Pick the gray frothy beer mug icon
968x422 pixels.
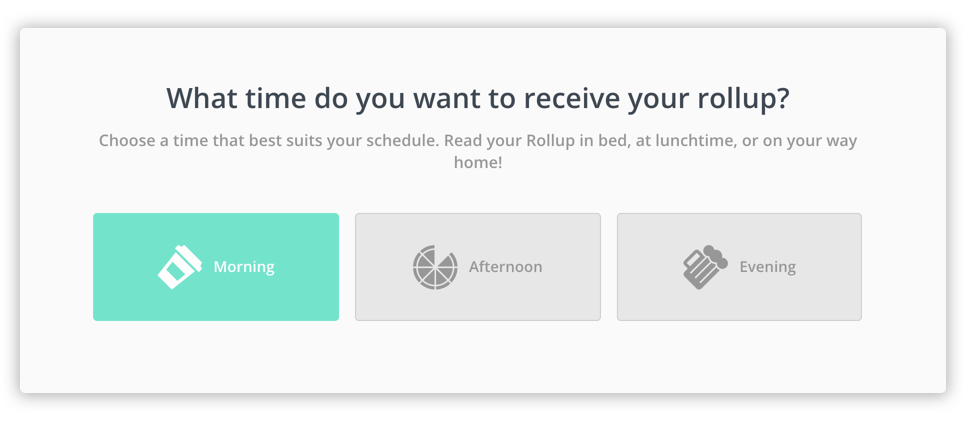pyautogui.click(x=705, y=267)
